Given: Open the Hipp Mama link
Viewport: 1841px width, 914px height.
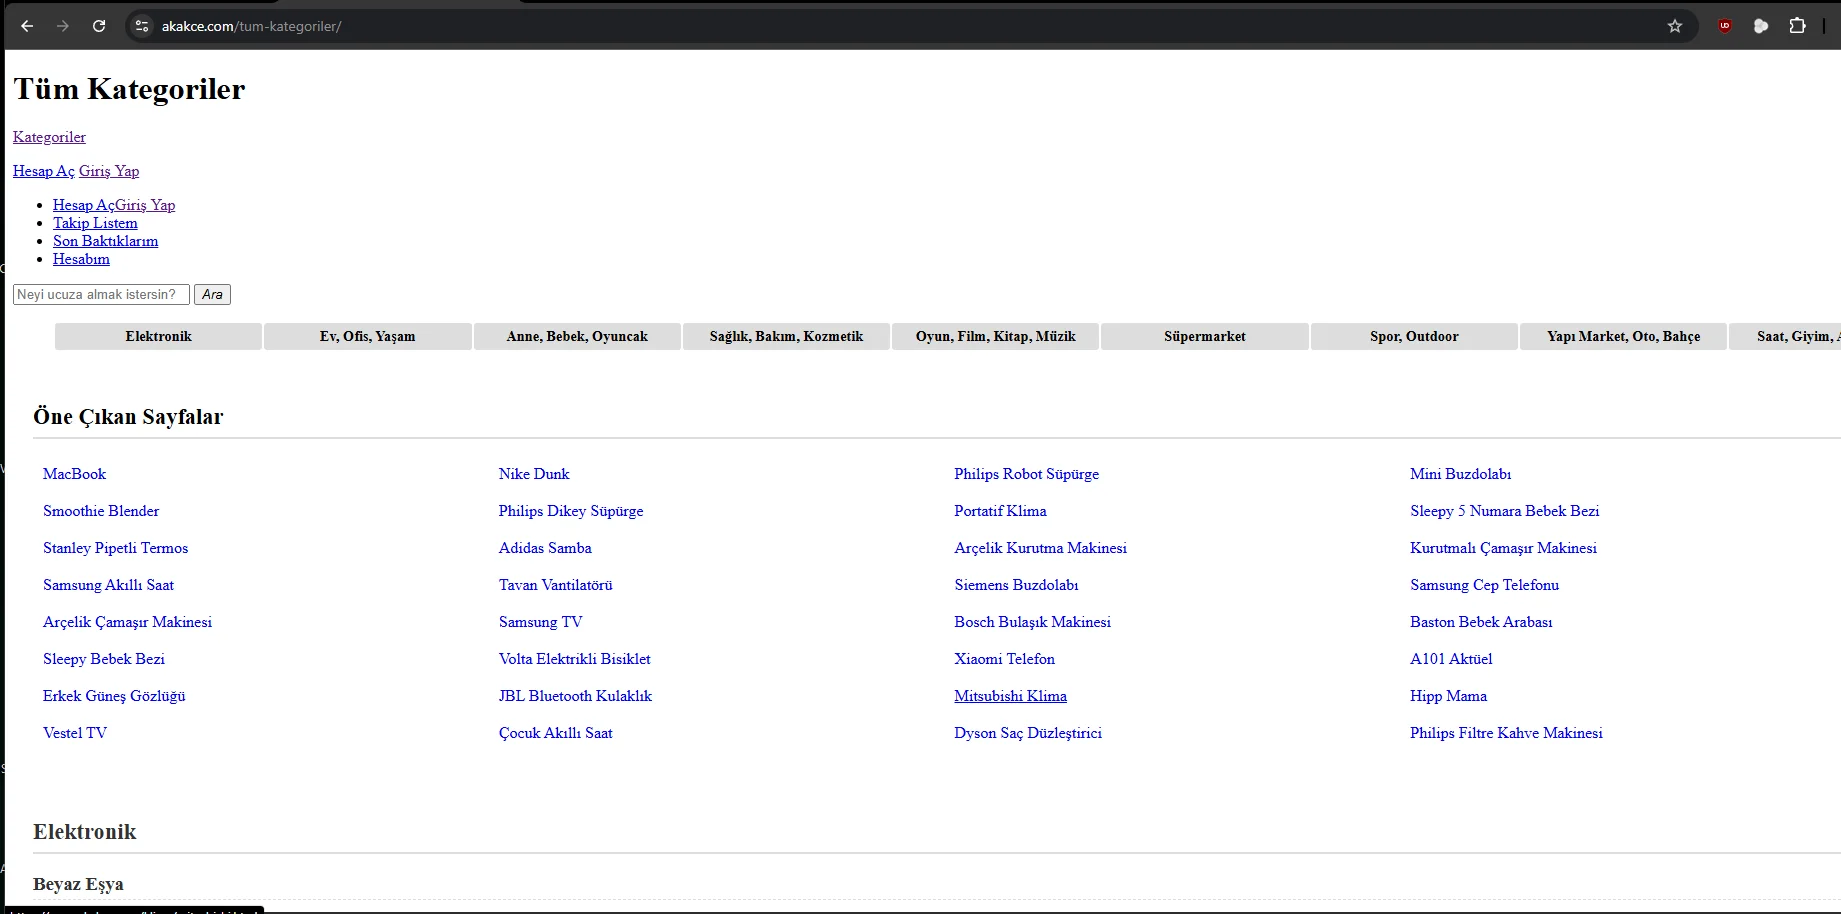Looking at the screenshot, I should pyautogui.click(x=1448, y=696).
